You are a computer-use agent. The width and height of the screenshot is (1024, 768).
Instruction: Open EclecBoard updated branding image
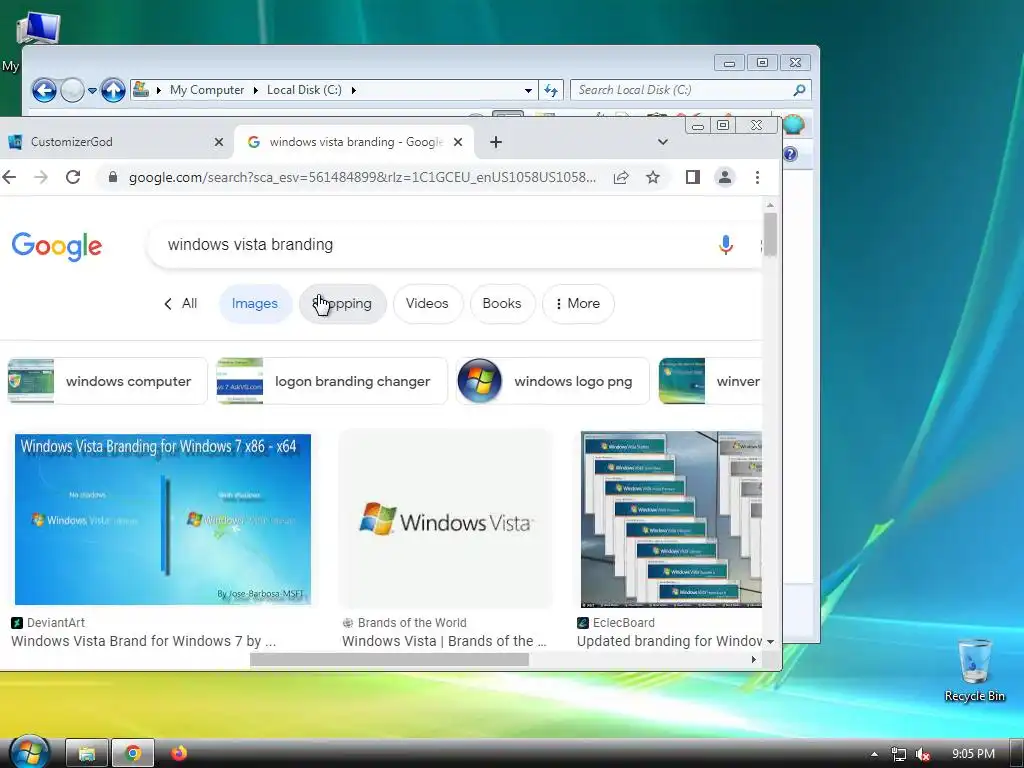pos(671,519)
